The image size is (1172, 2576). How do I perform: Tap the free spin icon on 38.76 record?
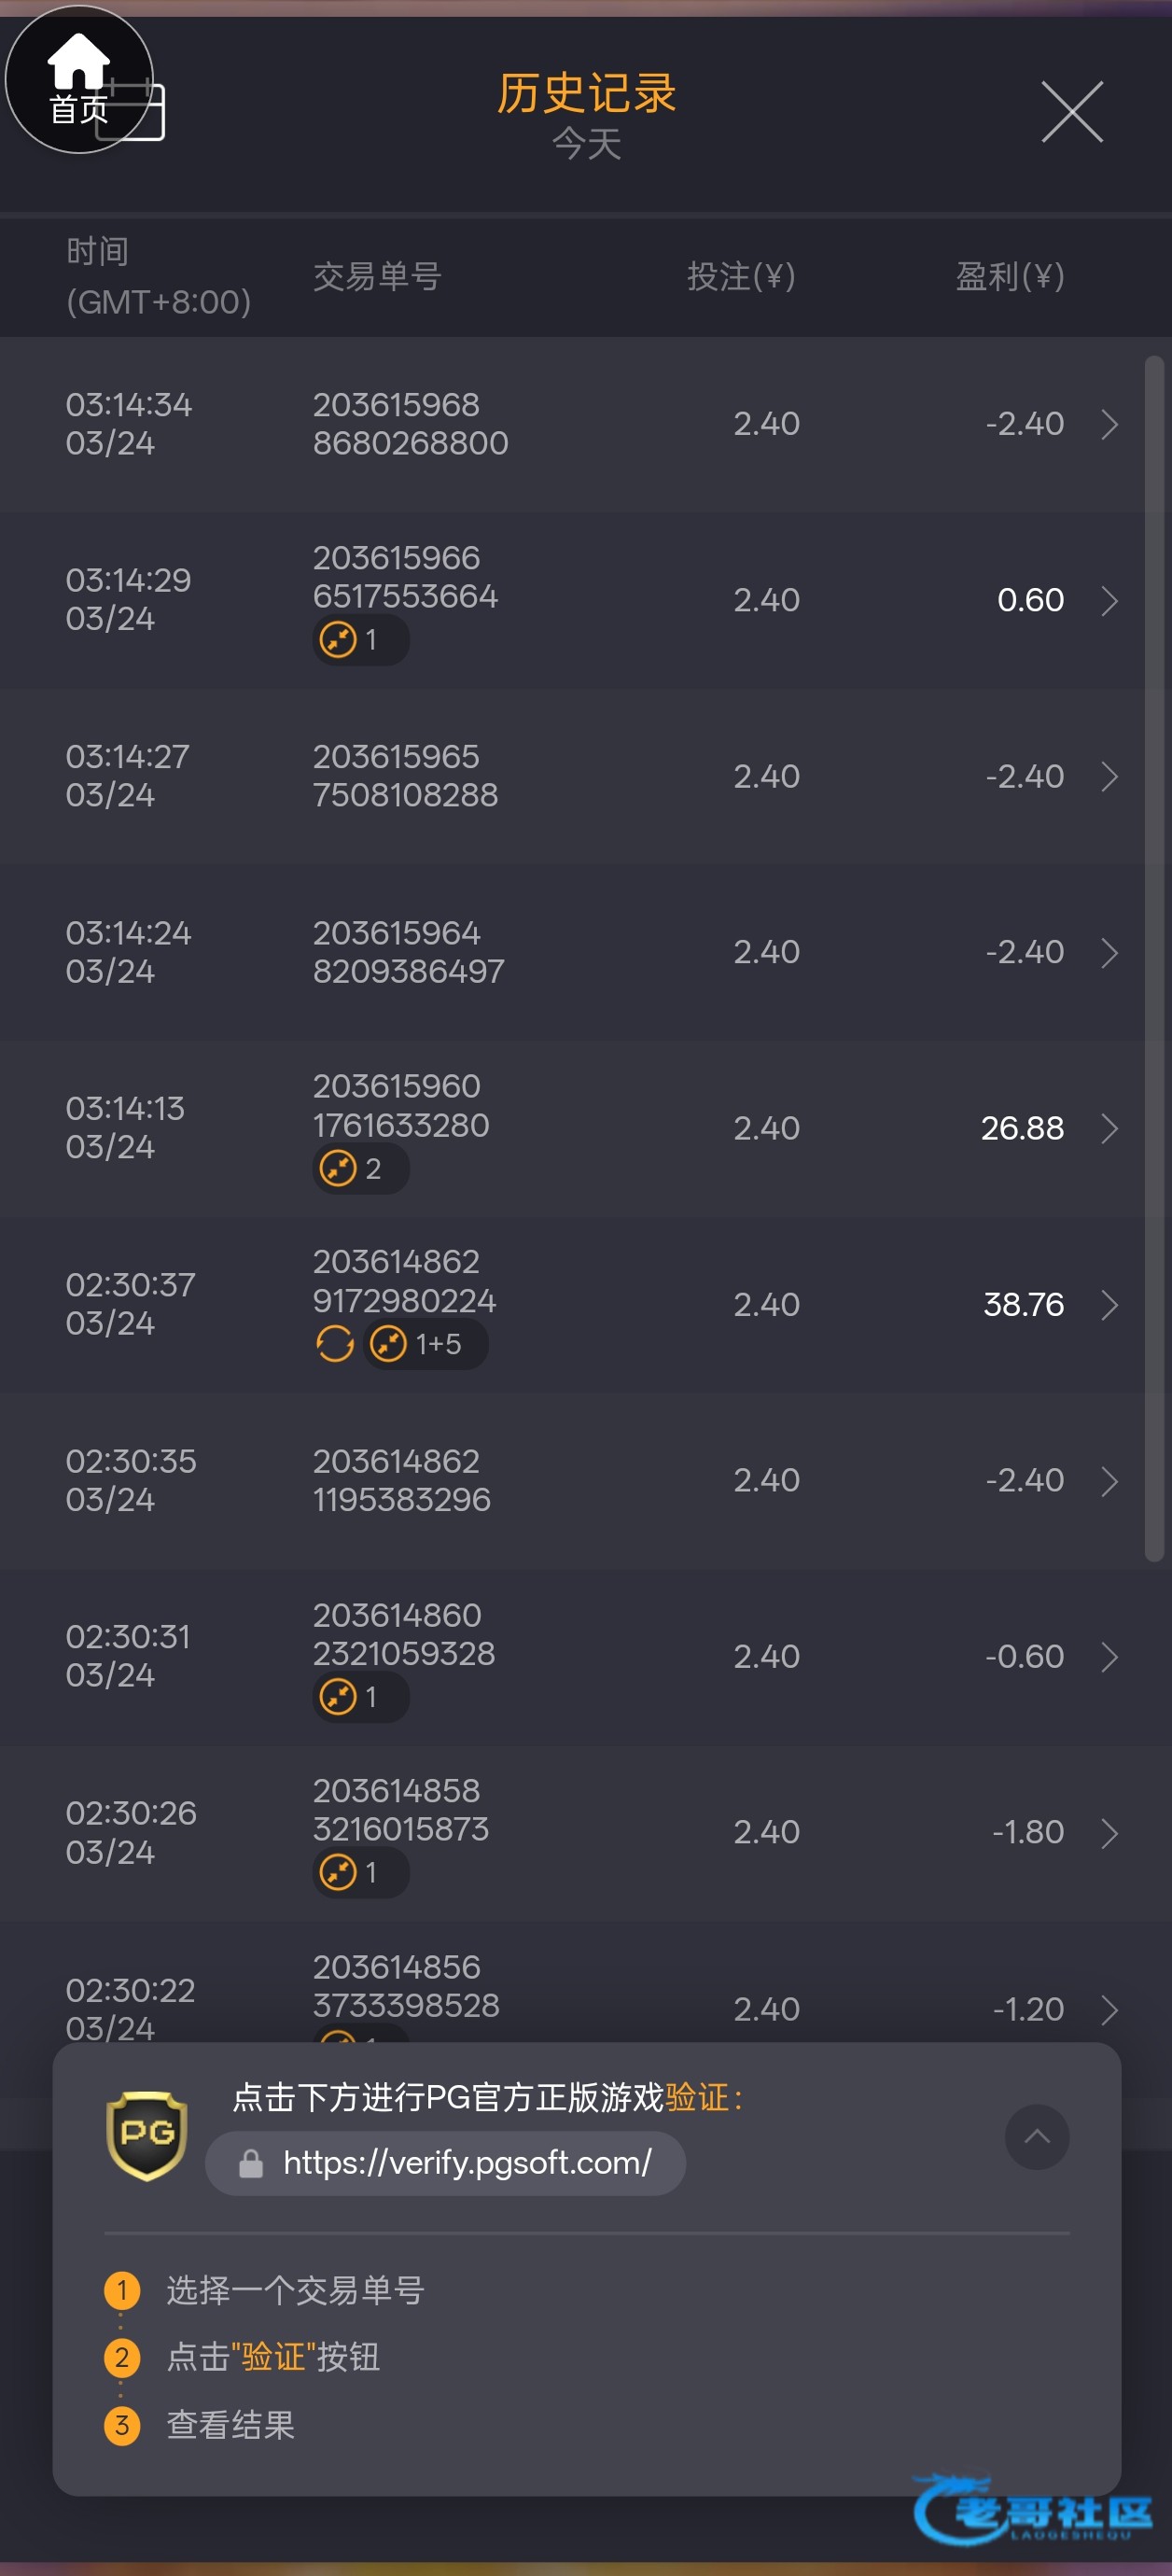(x=335, y=1344)
